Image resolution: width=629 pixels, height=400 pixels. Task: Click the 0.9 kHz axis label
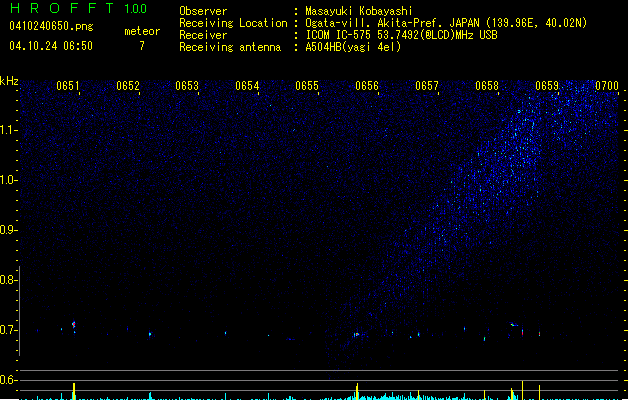[x=9, y=230]
